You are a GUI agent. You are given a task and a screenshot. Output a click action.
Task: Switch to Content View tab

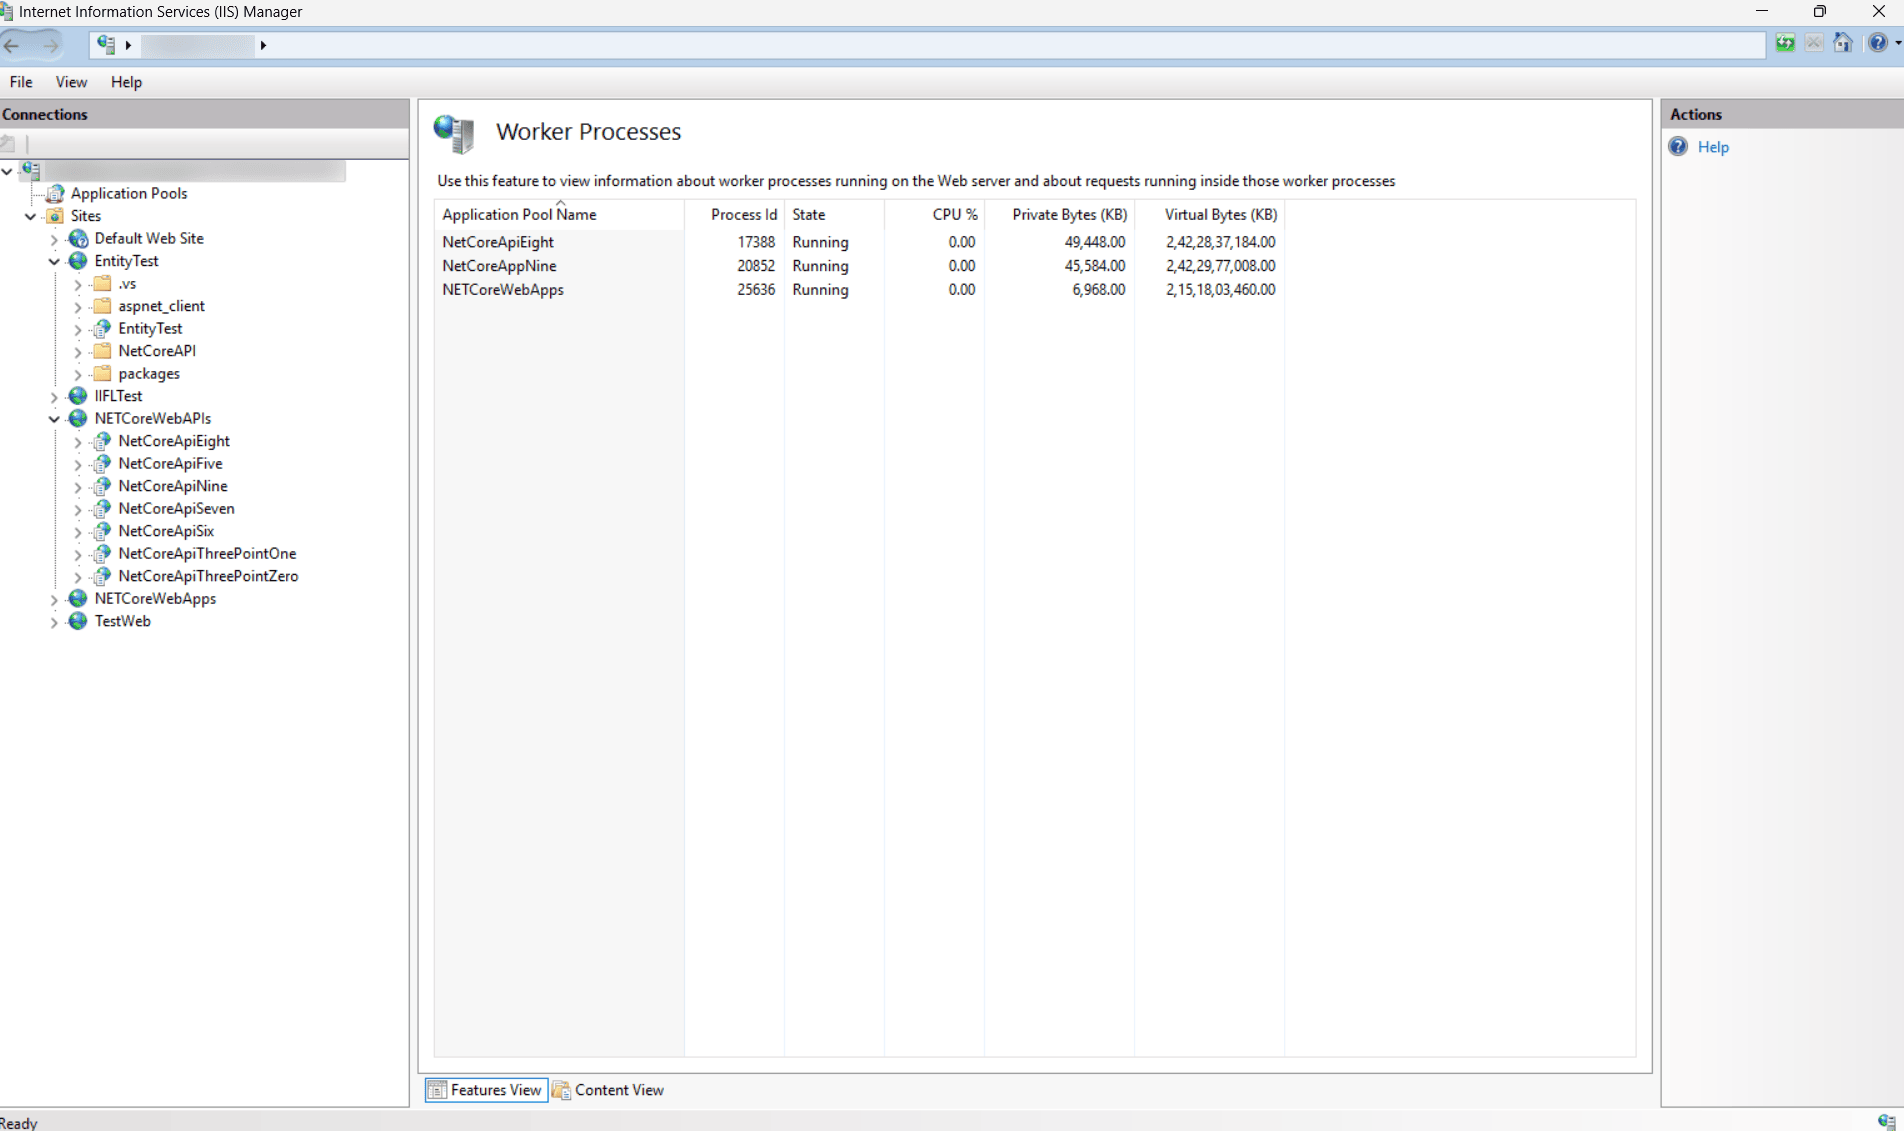tap(608, 1090)
